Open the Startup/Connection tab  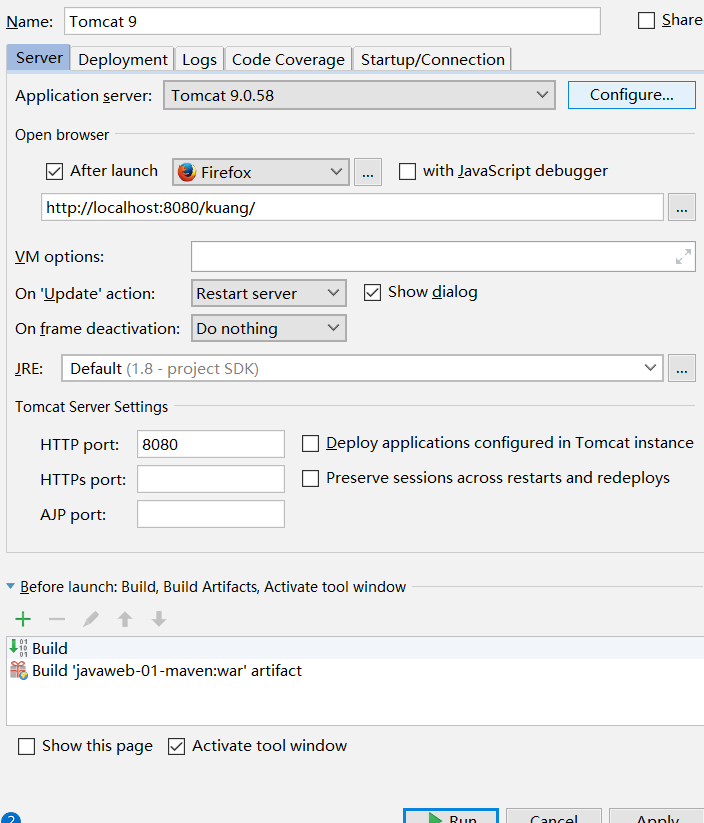[433, 59]
